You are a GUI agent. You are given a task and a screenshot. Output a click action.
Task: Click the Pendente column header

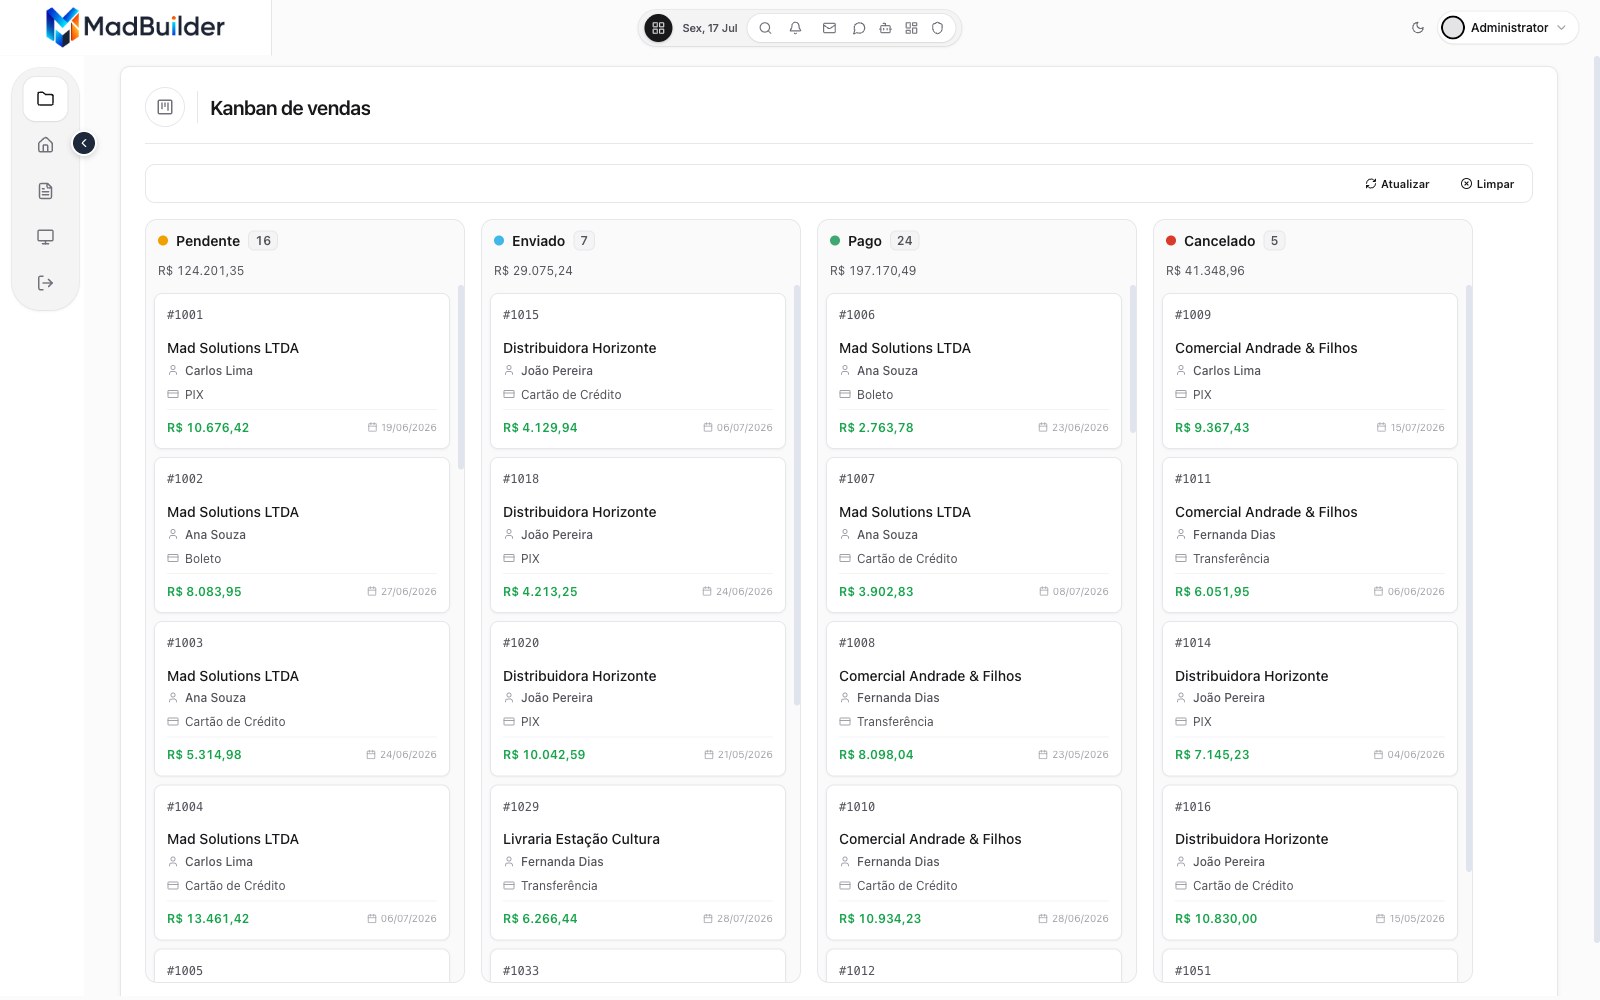208,241
